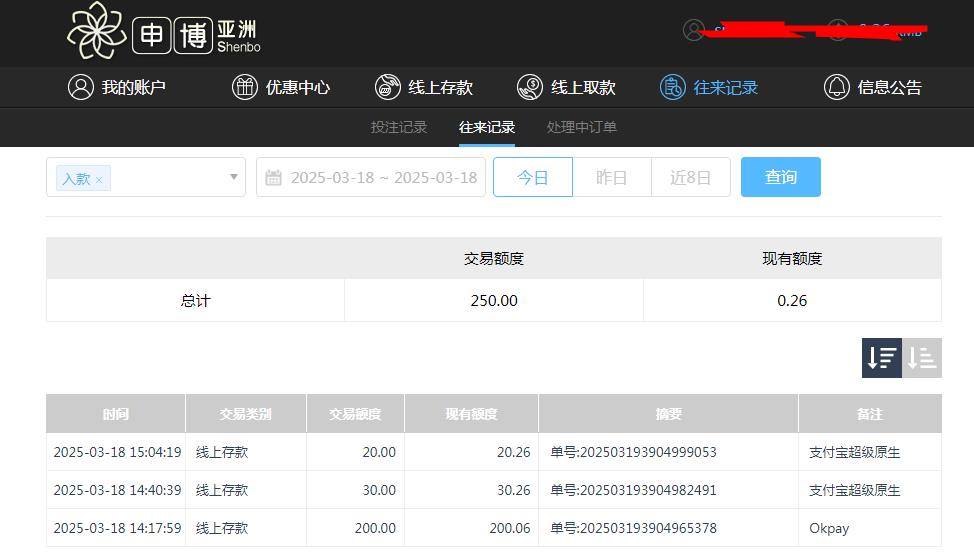Click the 优惠中心 gift icon
Image resolution: width=974 pixels, height=557 pixels.
pyautogui.click(x=245, y=88)
